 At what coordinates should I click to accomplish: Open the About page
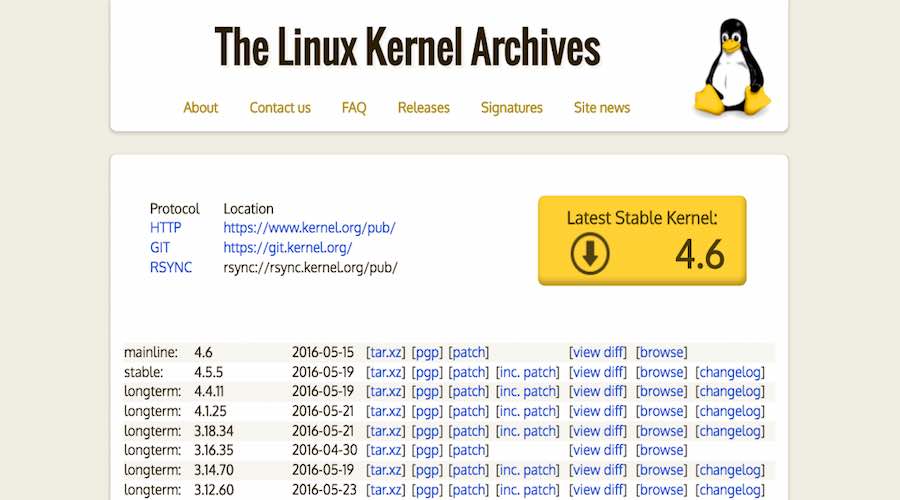[200, 108]
